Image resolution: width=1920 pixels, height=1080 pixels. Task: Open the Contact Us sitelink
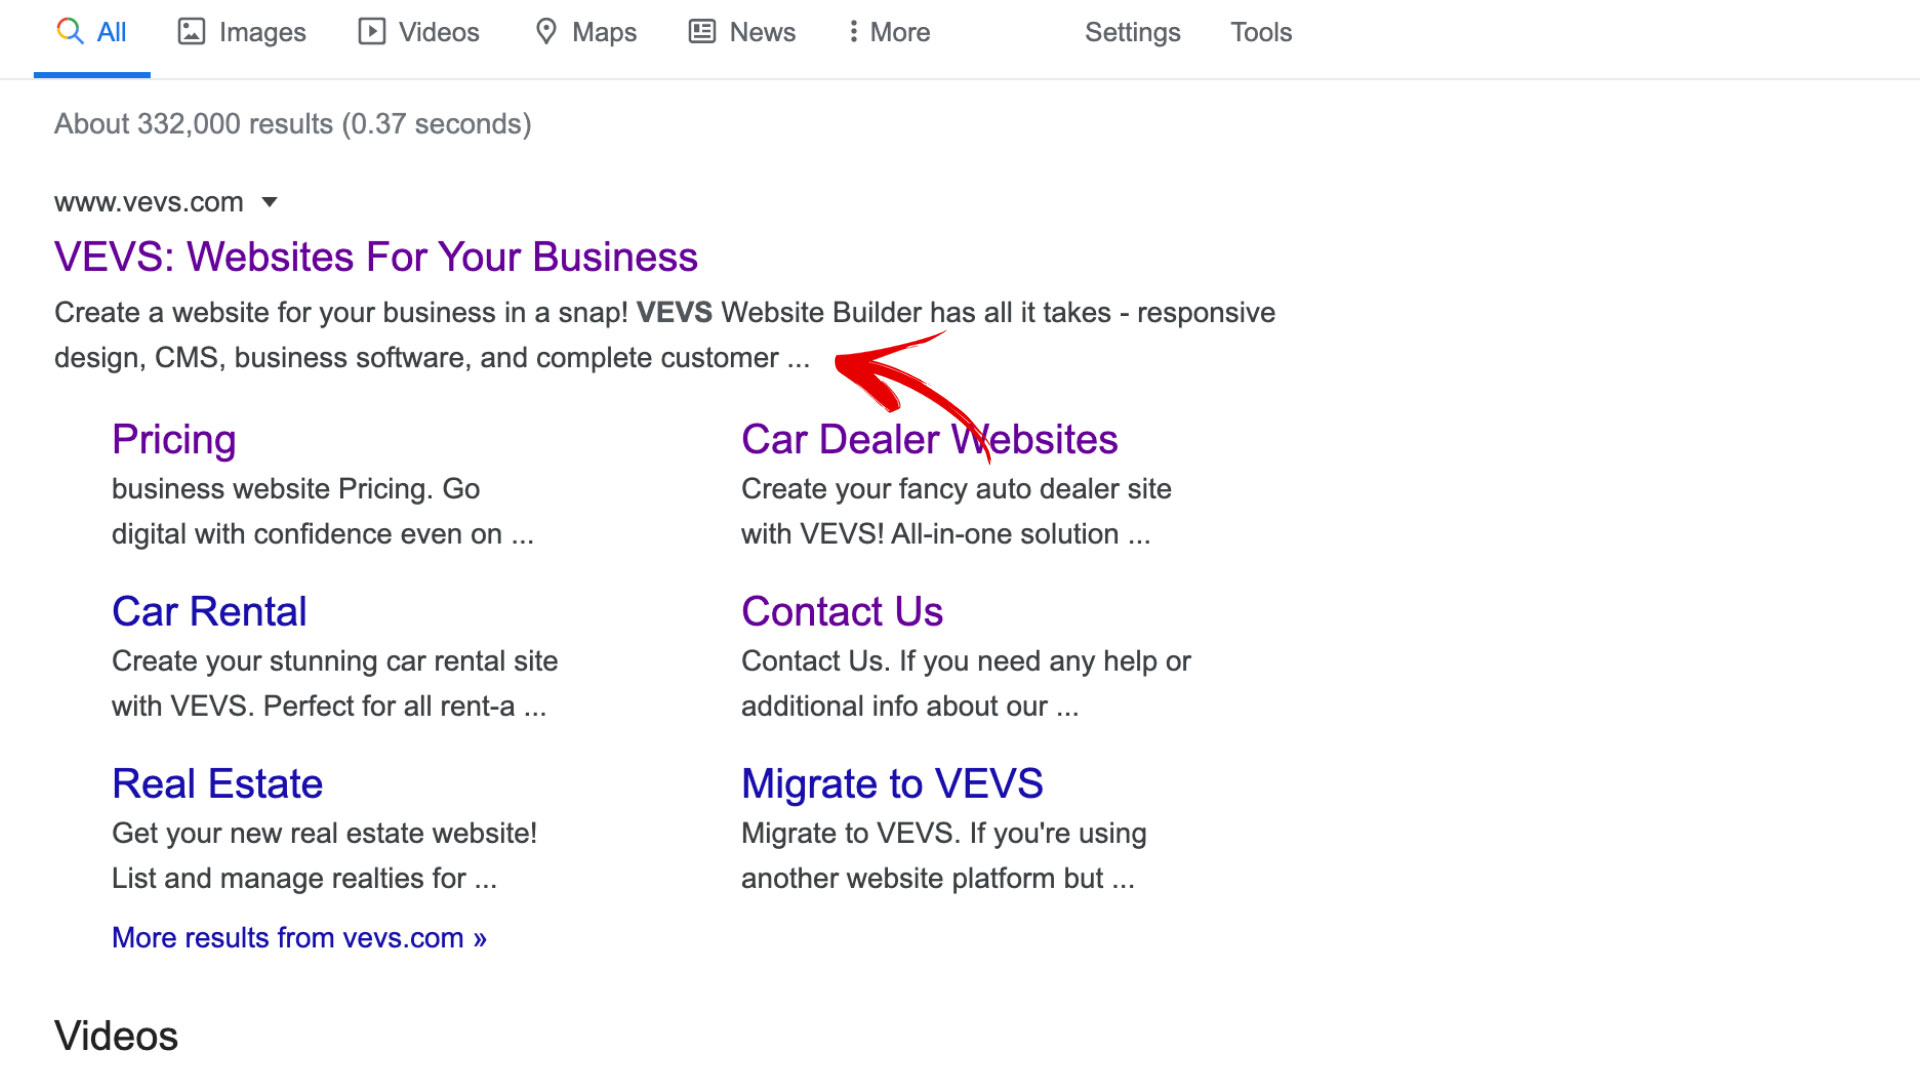(x=842, y=611)
